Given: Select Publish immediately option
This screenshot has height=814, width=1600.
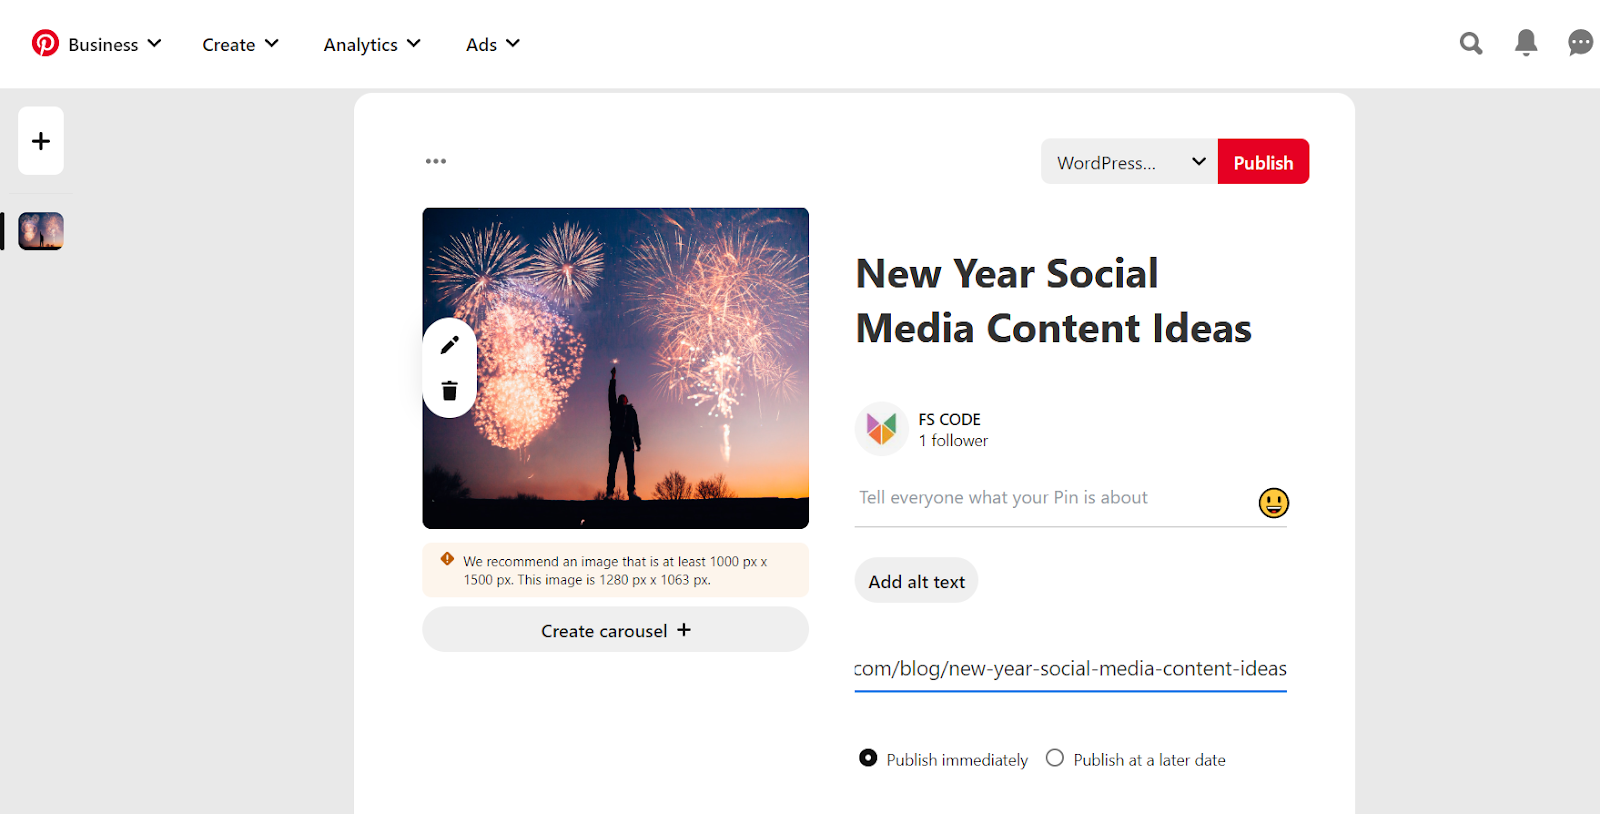Looking at the screenshot, I should click(x=868, y=758).
